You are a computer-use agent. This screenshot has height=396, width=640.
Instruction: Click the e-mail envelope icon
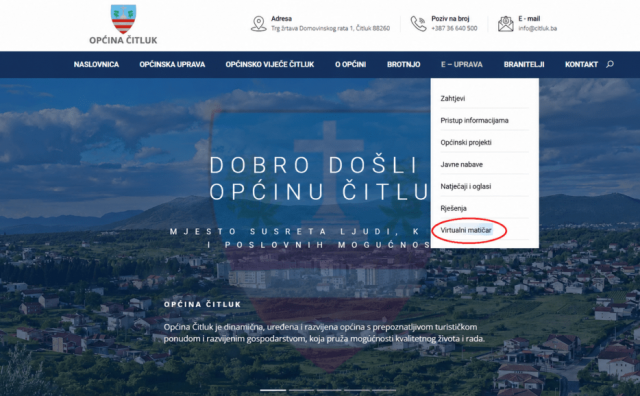coord(506,24)
